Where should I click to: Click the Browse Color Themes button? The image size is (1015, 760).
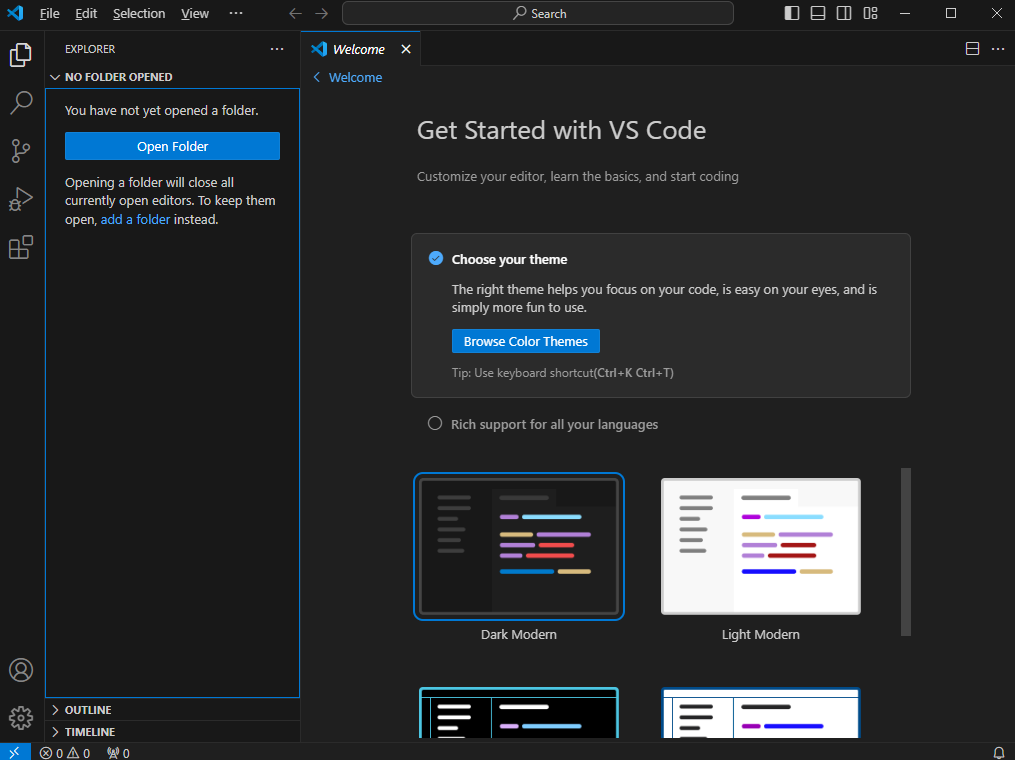point(525,341)
